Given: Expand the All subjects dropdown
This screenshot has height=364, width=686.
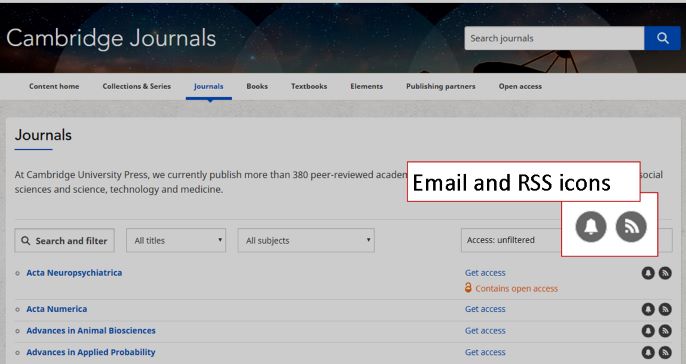Looking at the screenshot, I should click(x=306, y=241).
